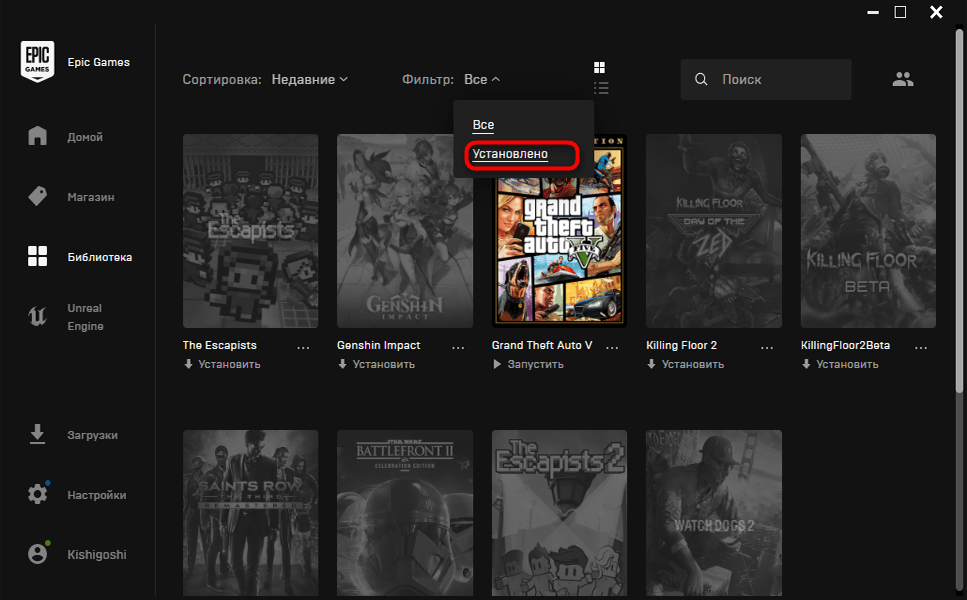
Task: Open the friends list icon
Action: (903, 79)
